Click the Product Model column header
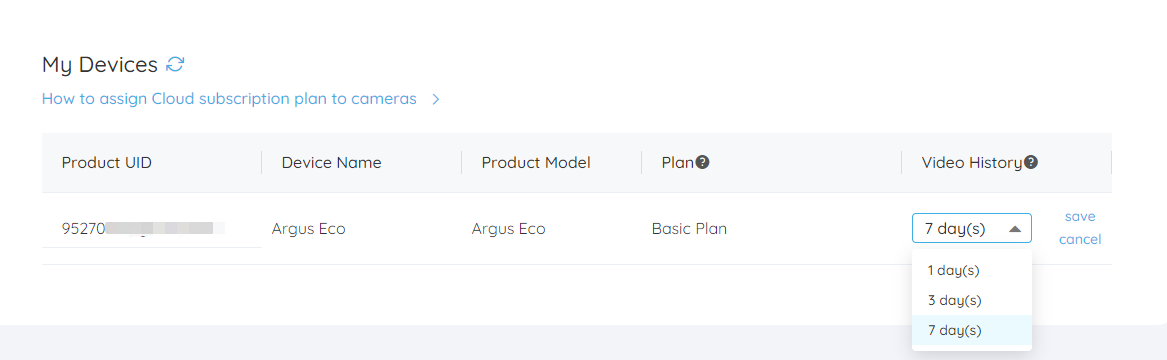This screenshot has width=1167, height=360. pos(536,162)
